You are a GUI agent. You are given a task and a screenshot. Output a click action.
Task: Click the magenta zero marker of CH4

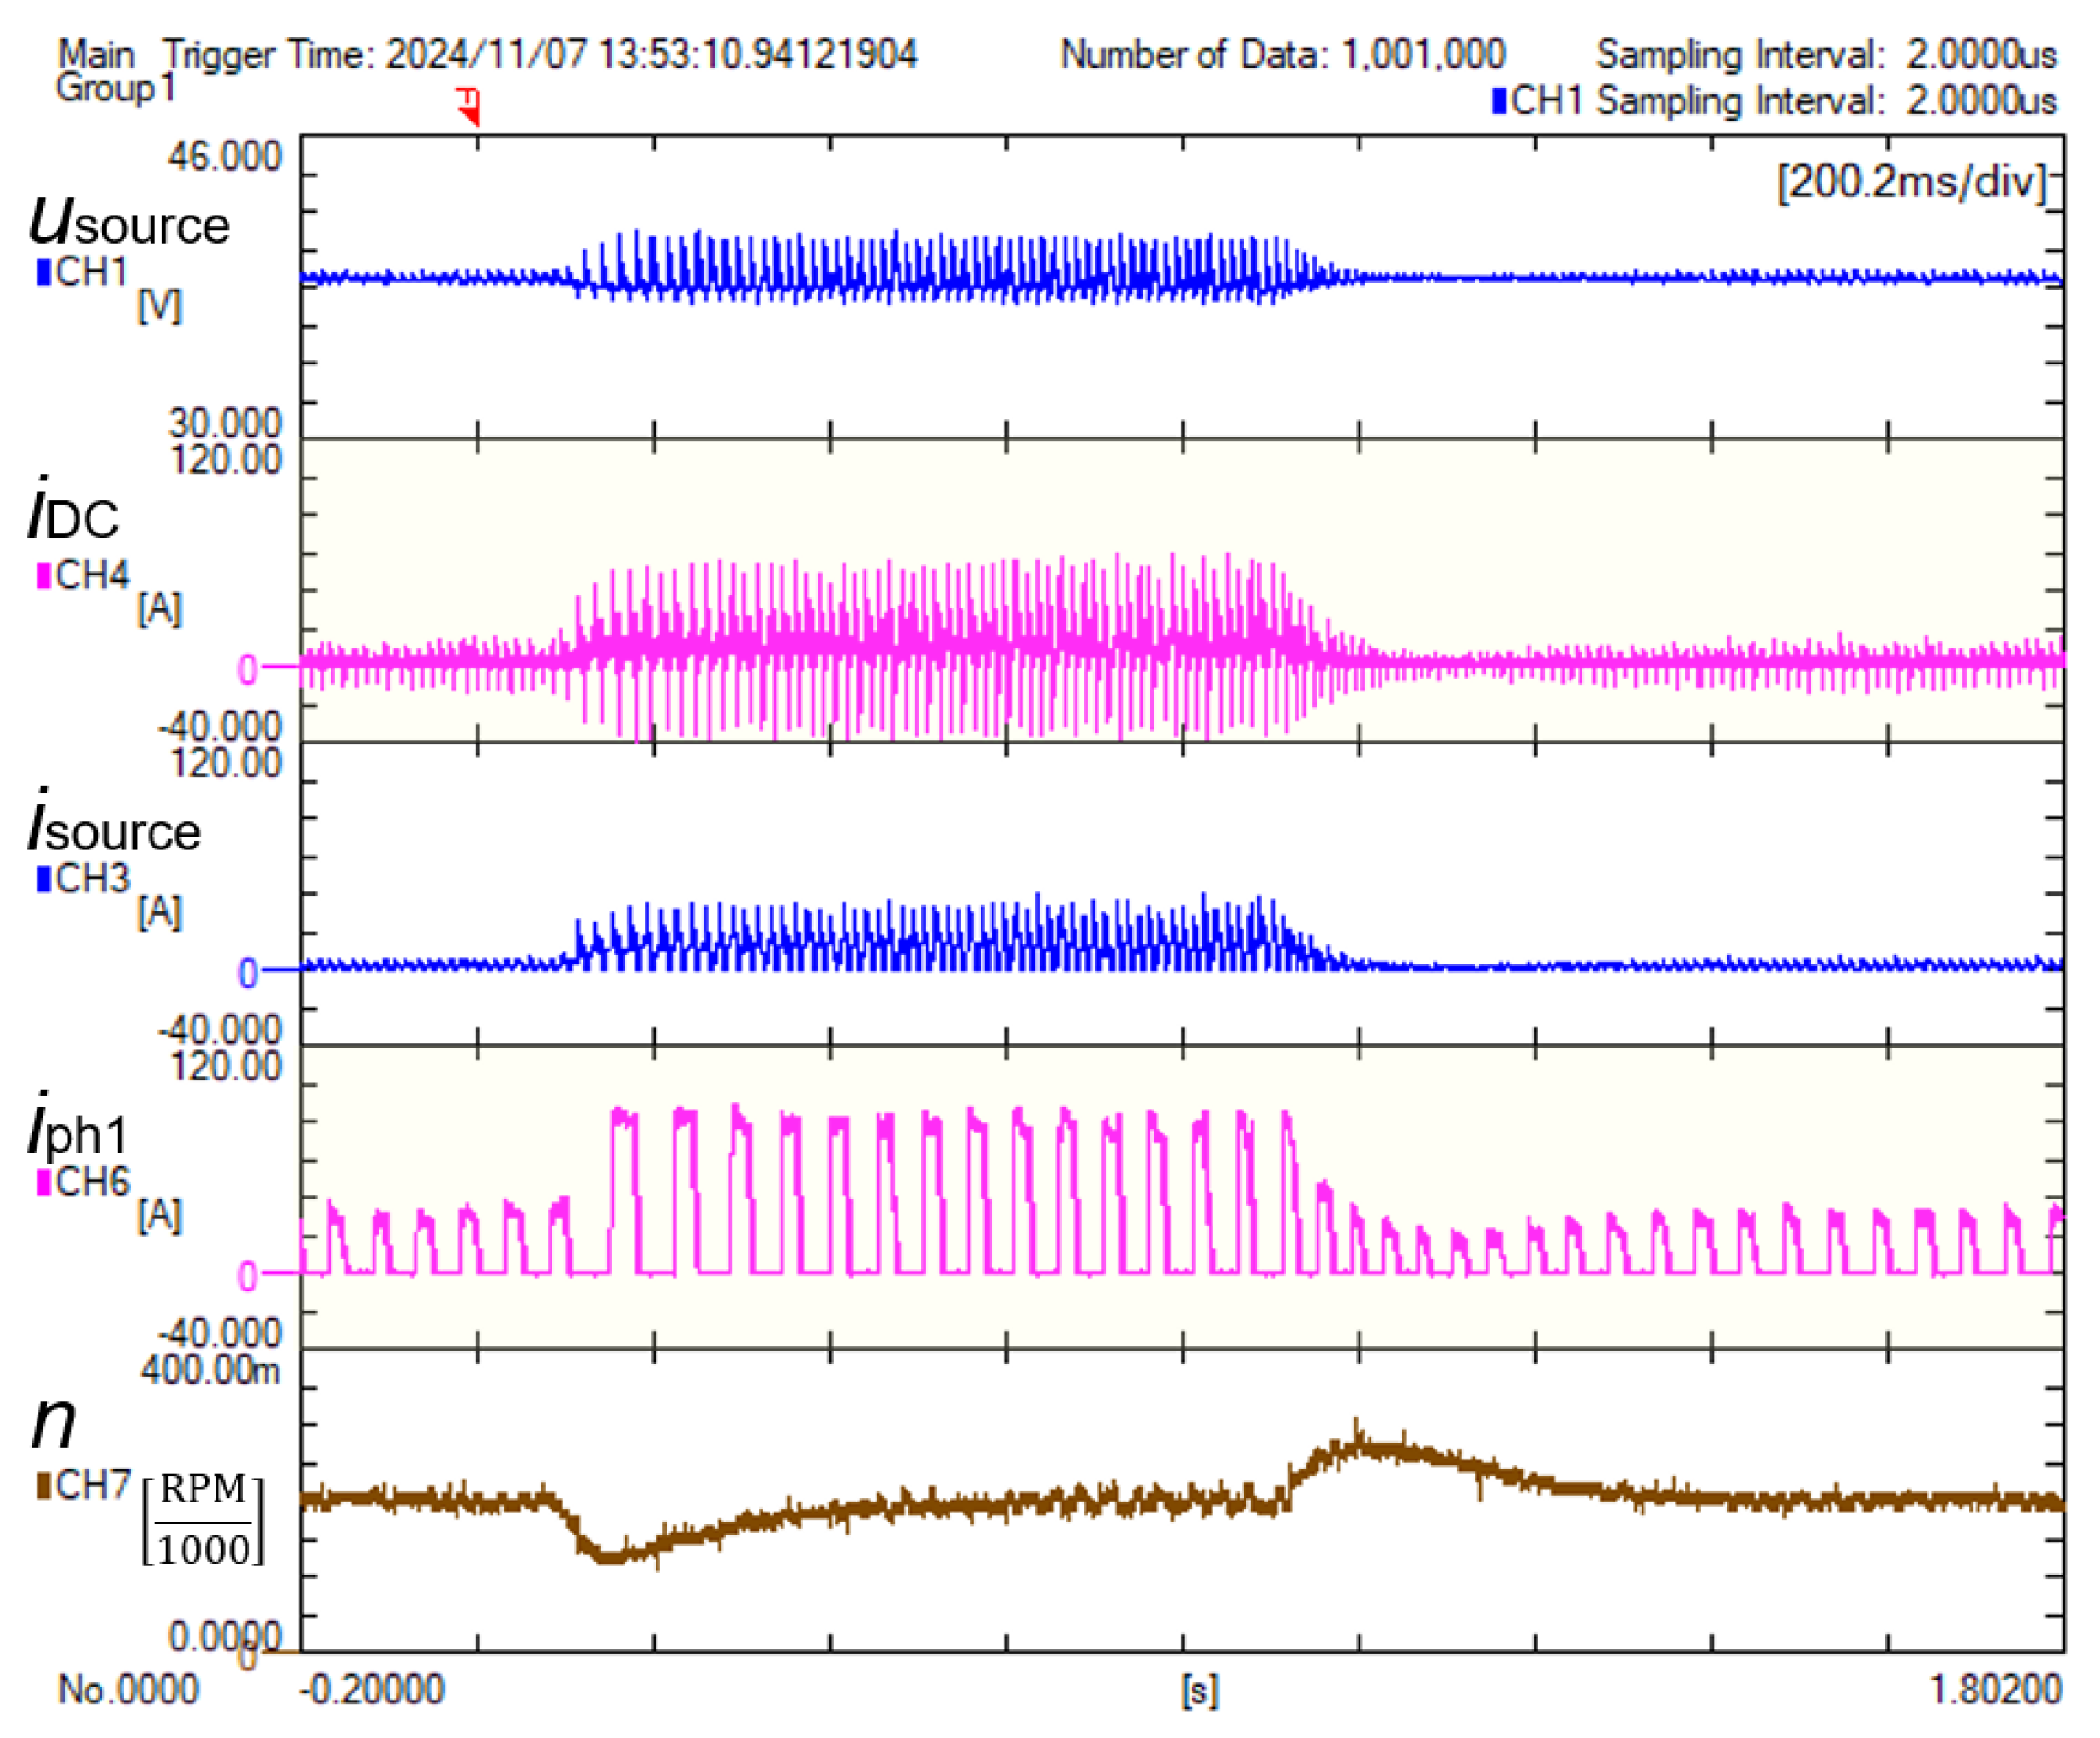click(x=247, y=669)
